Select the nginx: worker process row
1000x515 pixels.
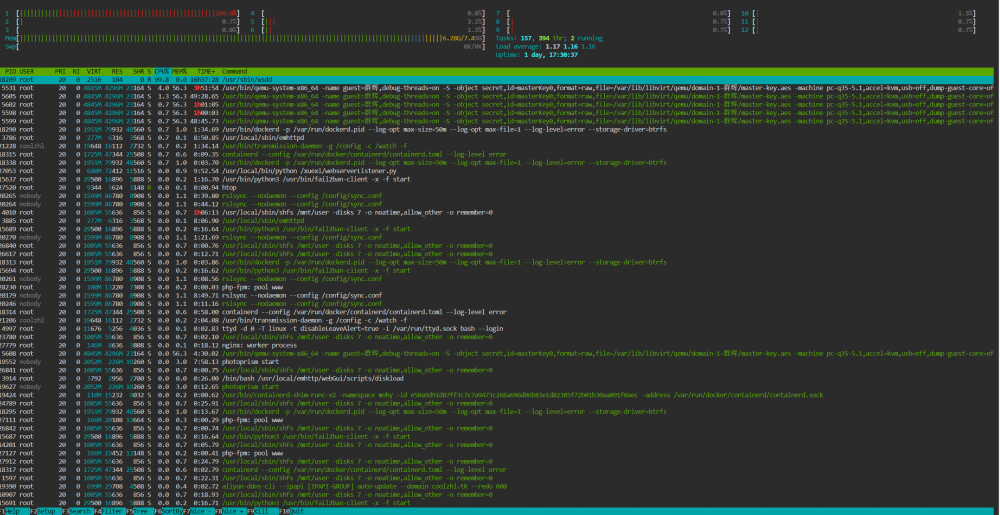click(x=497, y=345)
